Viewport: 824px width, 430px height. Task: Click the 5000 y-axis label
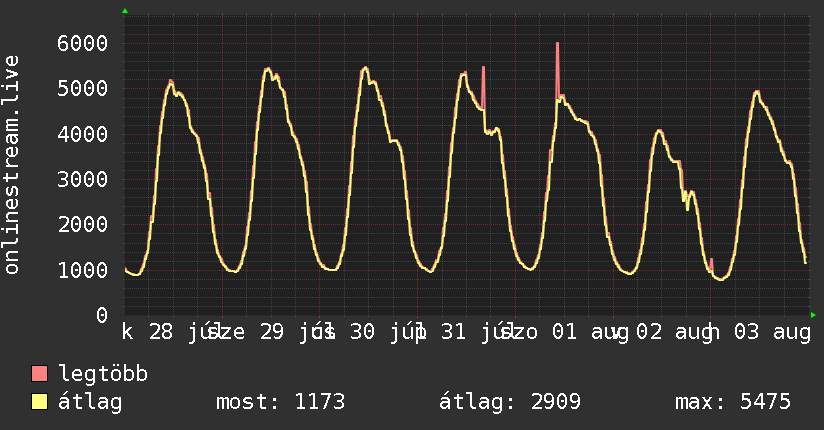[83, 88]
